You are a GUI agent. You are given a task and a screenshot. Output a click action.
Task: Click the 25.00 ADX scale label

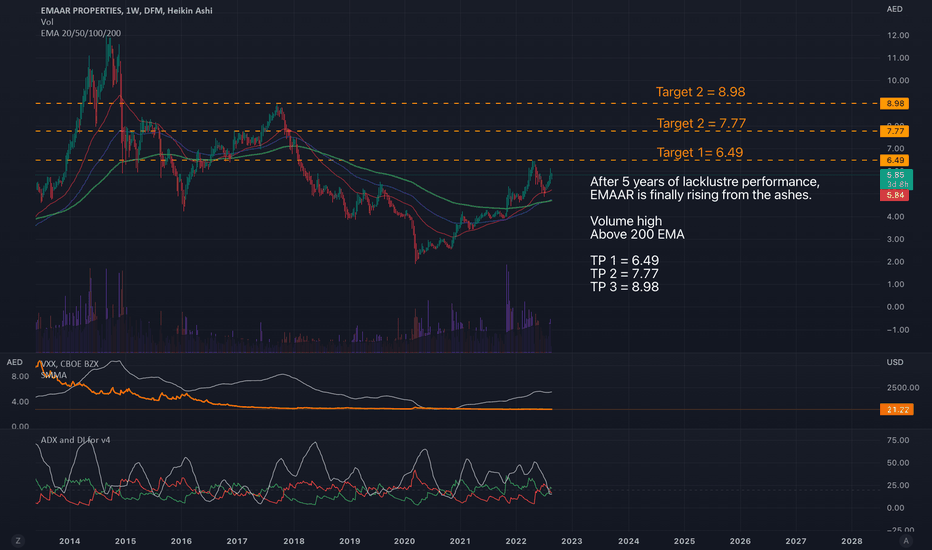[x=898, y=485]
